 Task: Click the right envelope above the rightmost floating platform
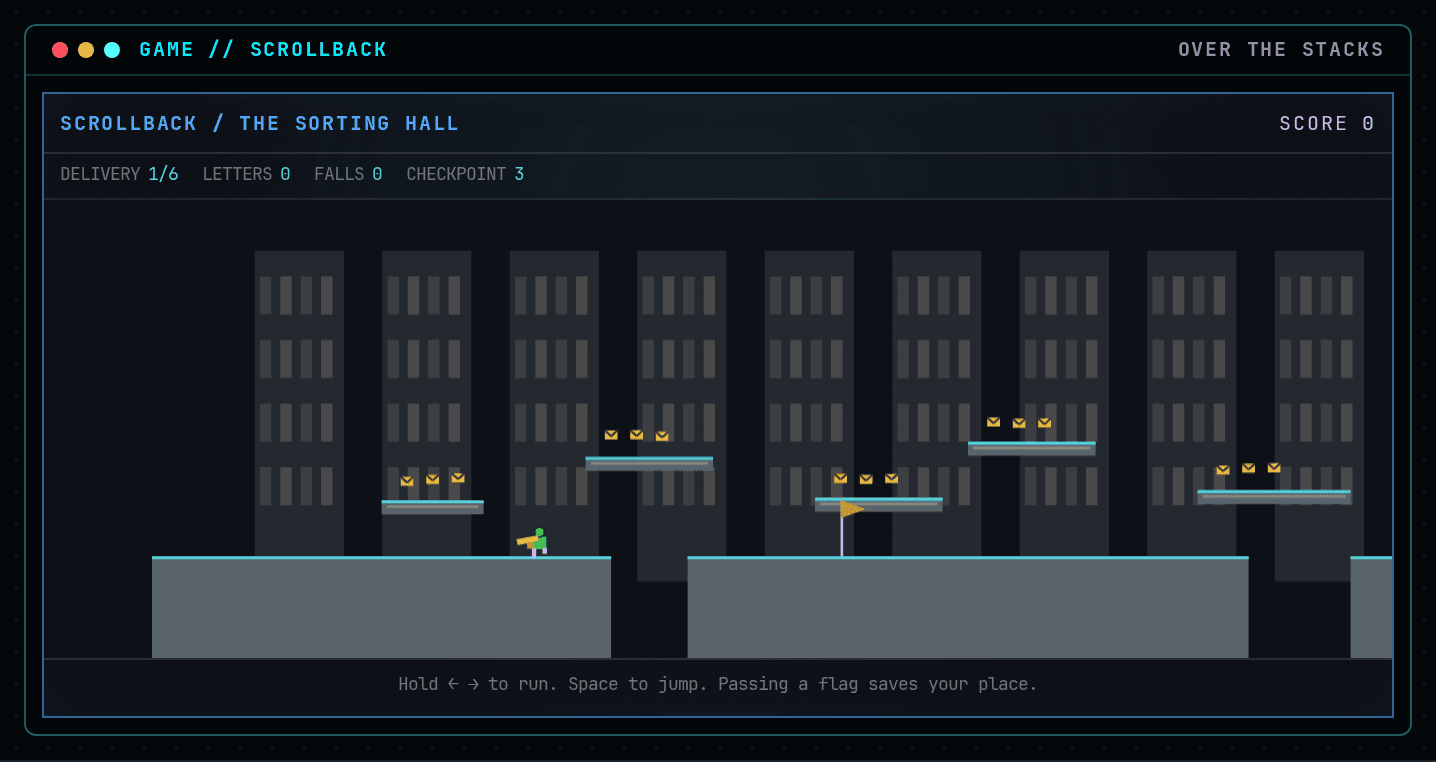click(1274, 468)
